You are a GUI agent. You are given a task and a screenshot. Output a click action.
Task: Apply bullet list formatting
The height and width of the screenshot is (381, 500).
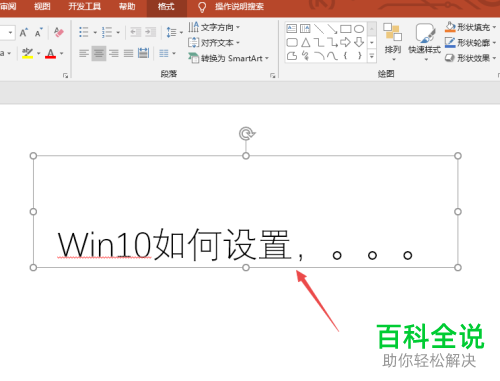[83, 32]
